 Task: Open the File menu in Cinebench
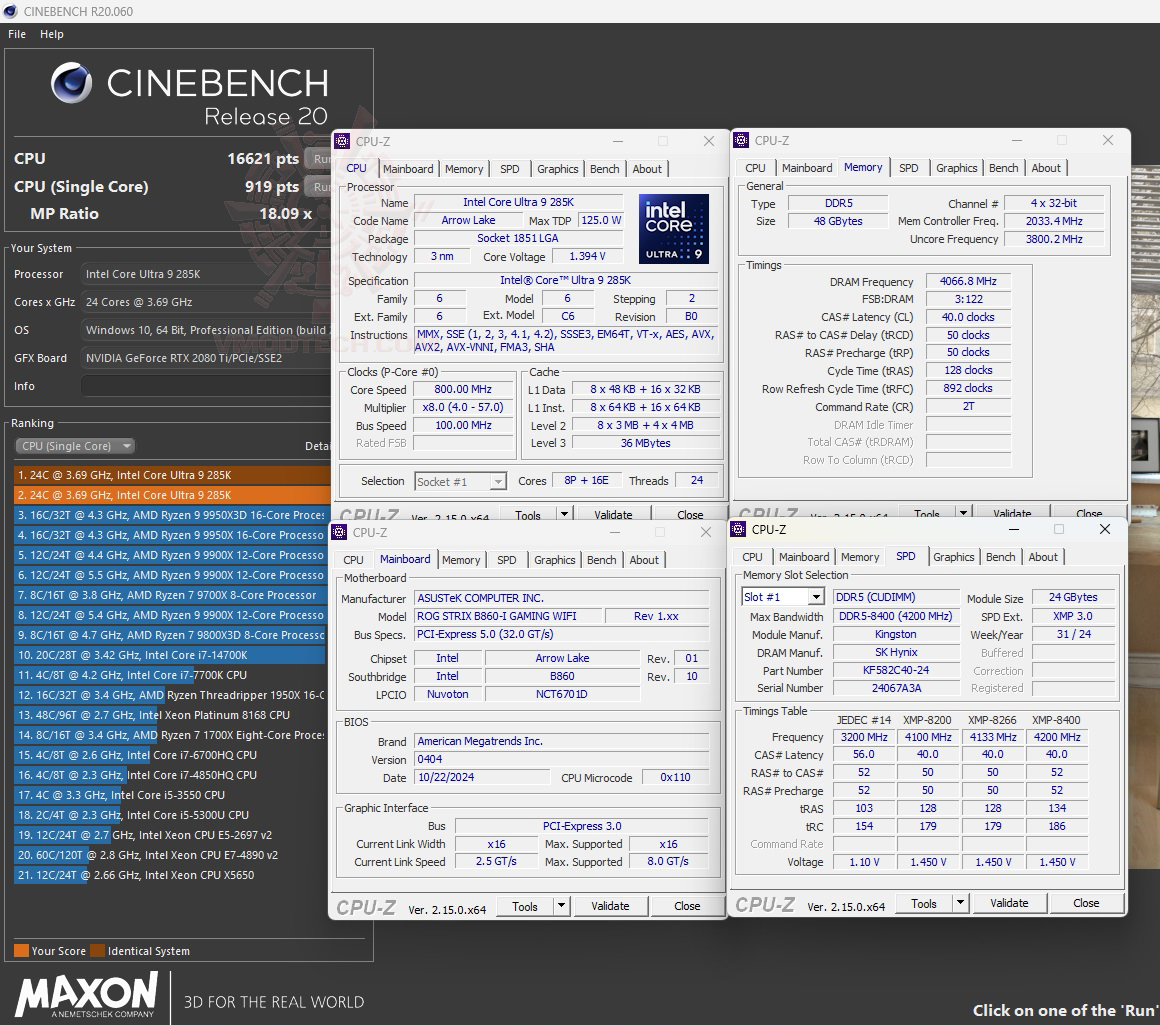pos(17,34)
